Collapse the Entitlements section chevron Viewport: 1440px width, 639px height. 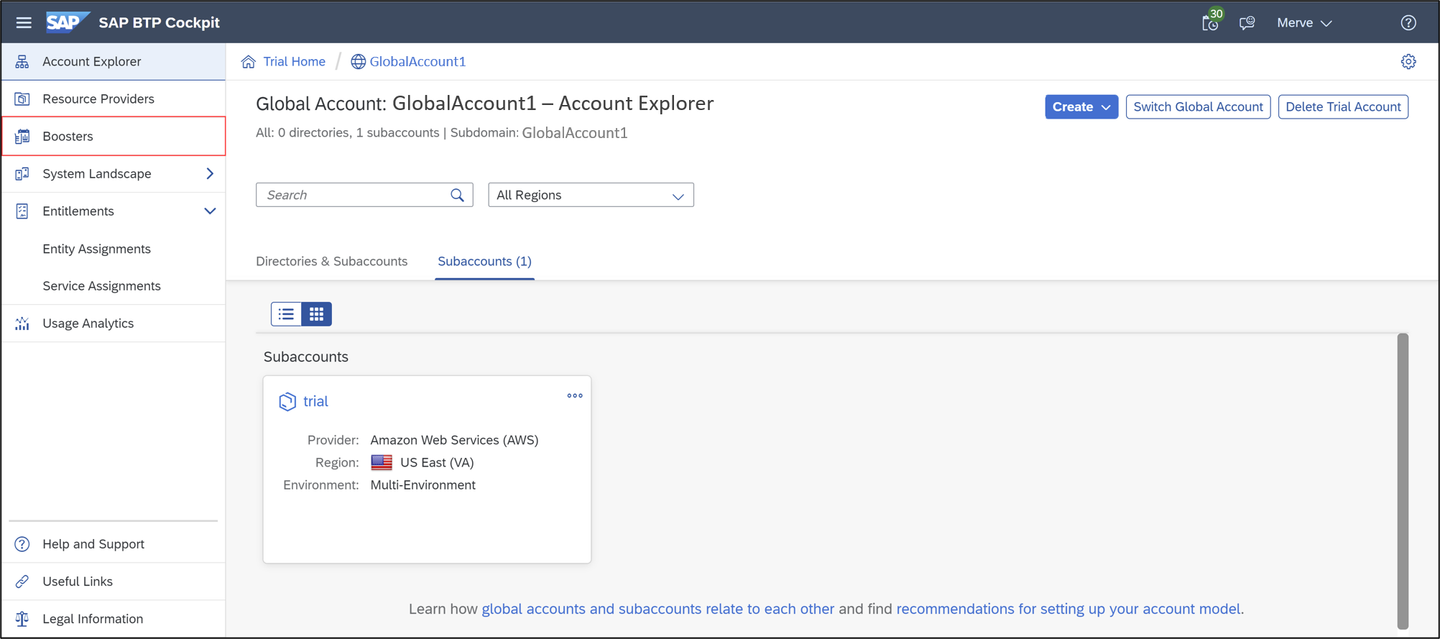[210, 211]
